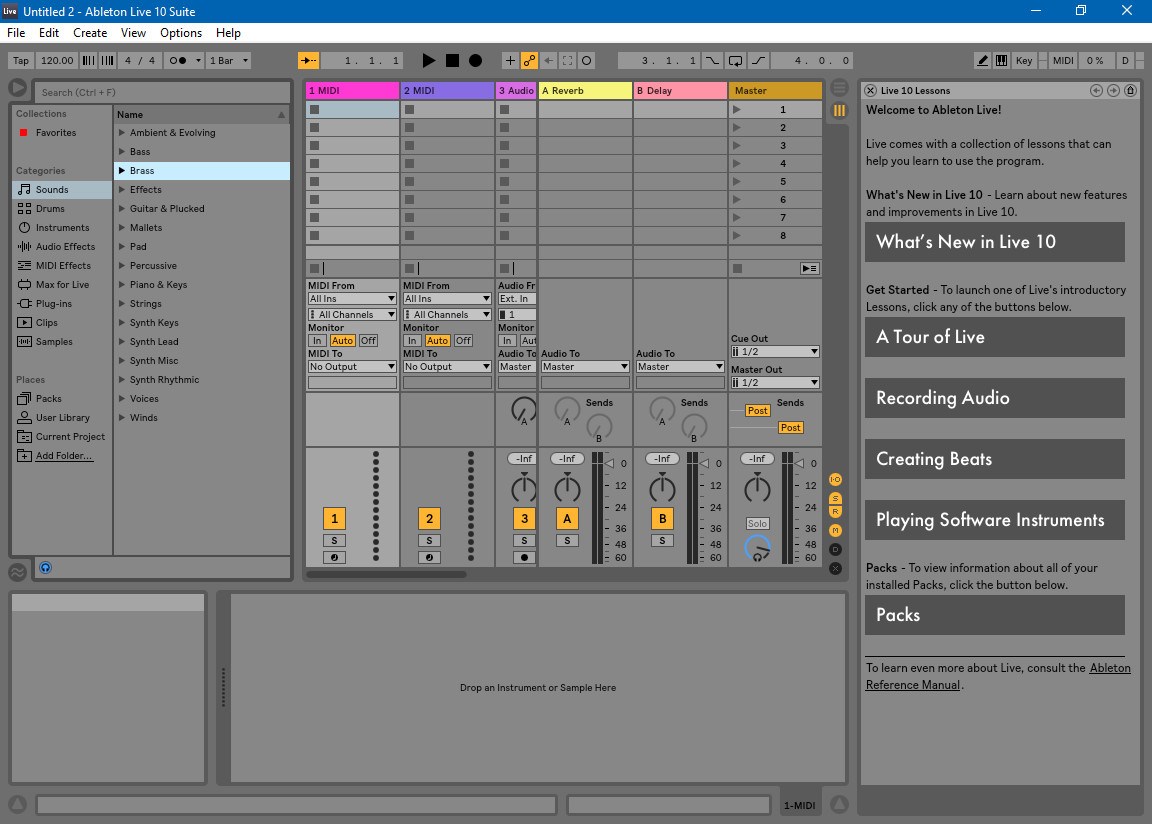Click the Master track volume fader handle
This screenshot has width=1152, height=824.
pyautogui.click(x=800, y=464)
